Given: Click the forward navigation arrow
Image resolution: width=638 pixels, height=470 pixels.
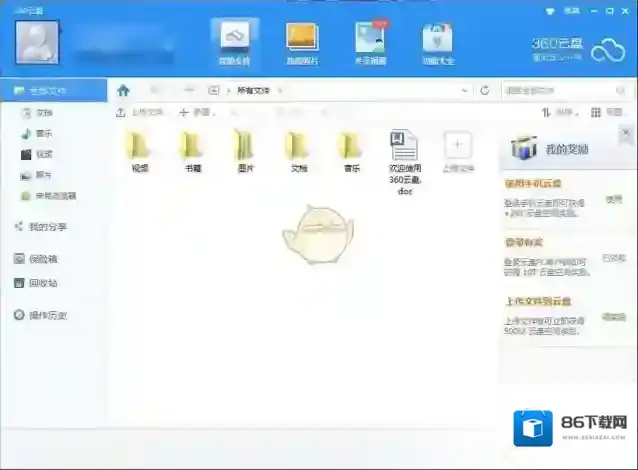Looking at the screenshot, I should (189, 90).
